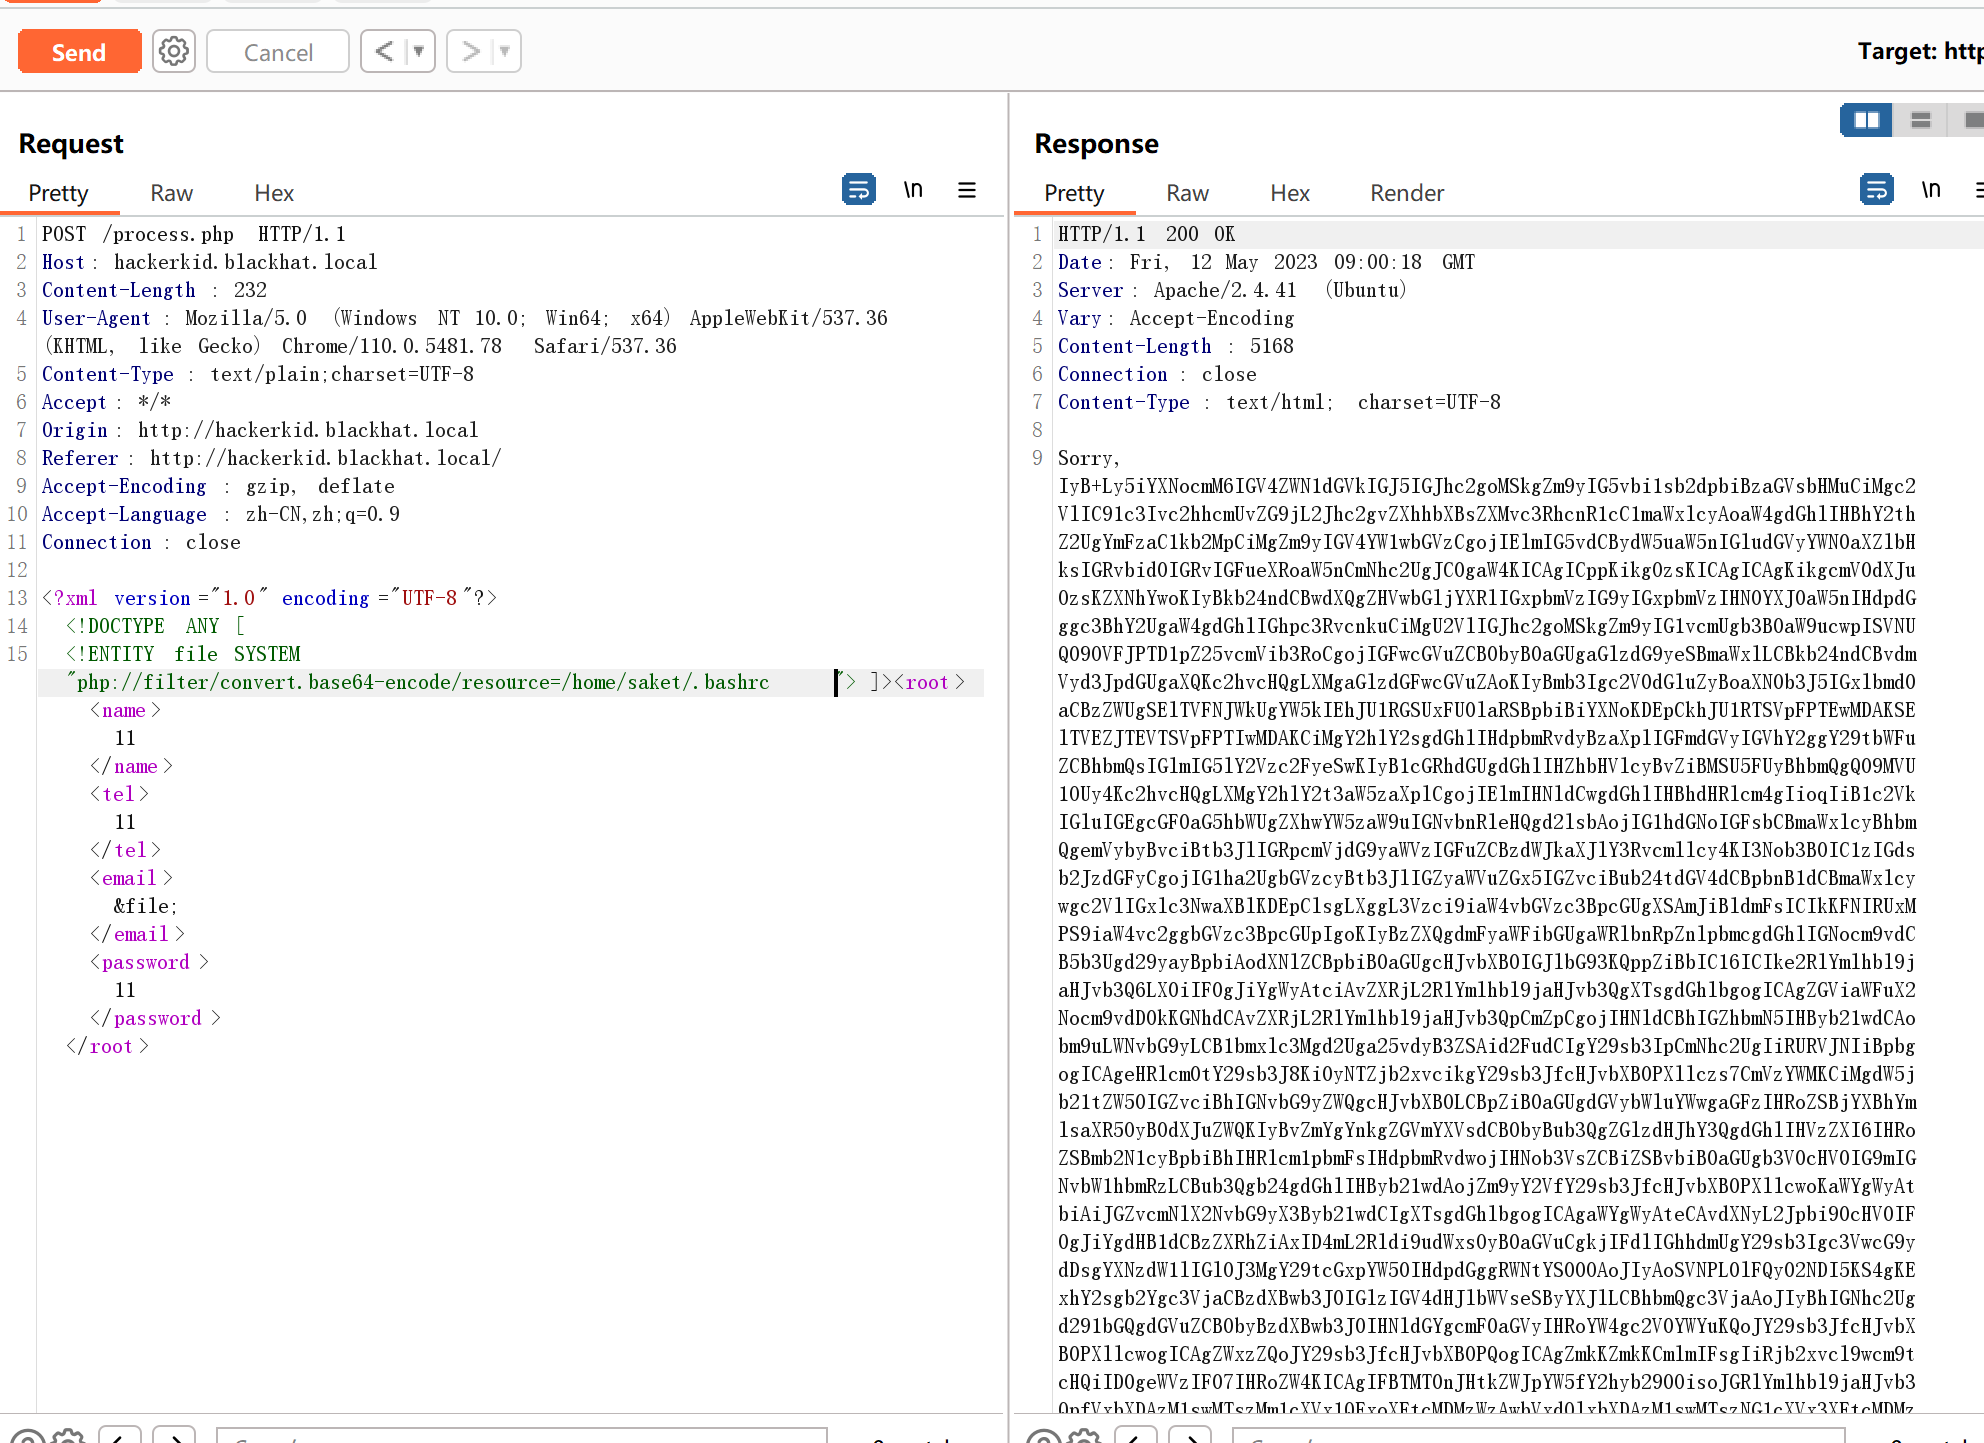The image size is (1984, 1443).
Task: Click the request 'Connection : close' line
Action: (142, 542)
